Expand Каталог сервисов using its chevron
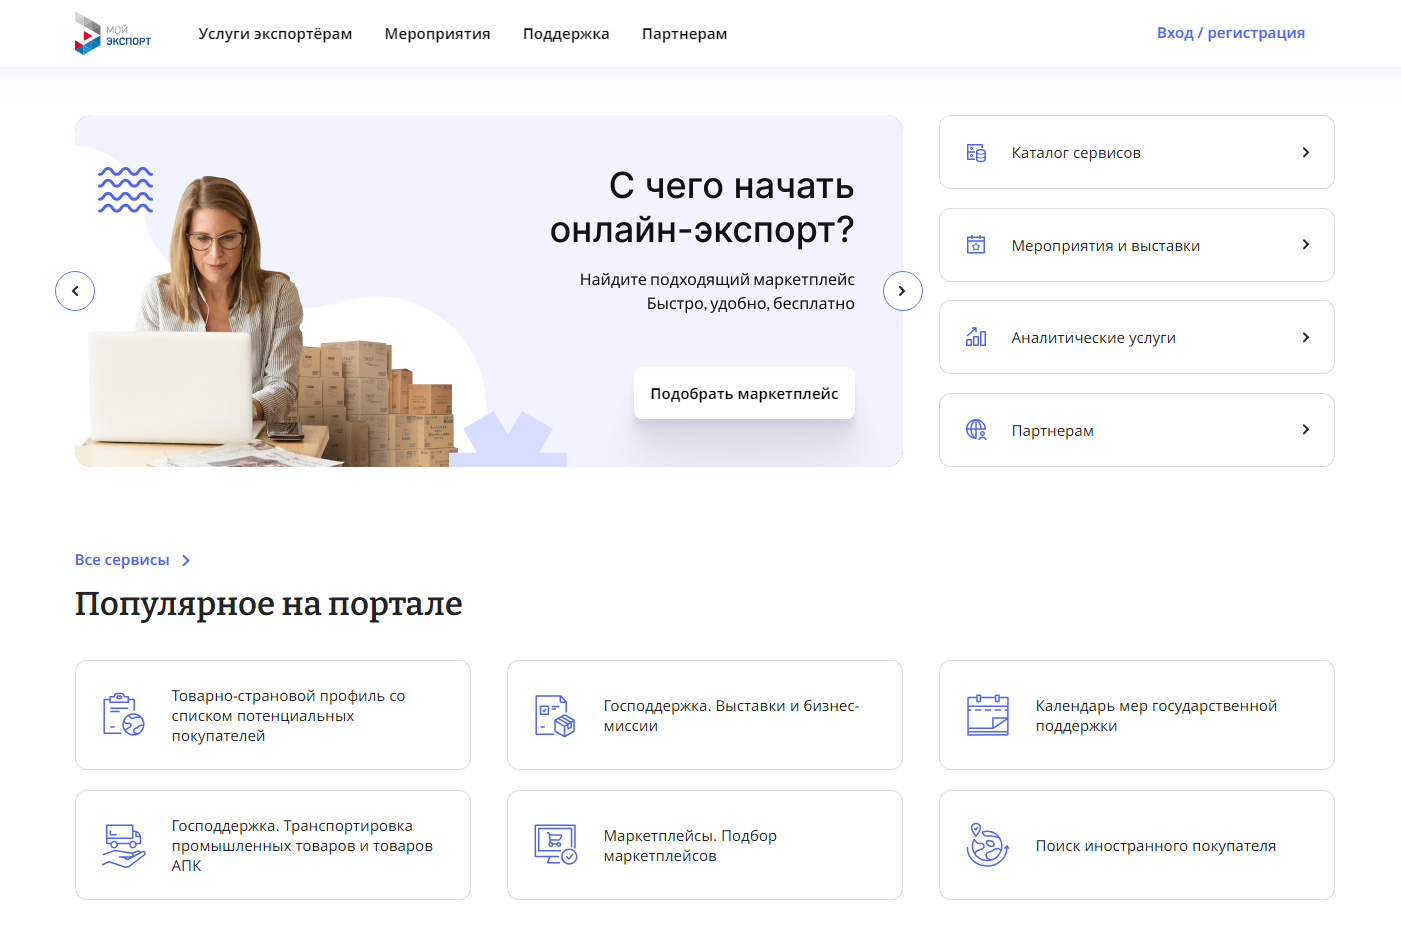 tap(1305, 152)
